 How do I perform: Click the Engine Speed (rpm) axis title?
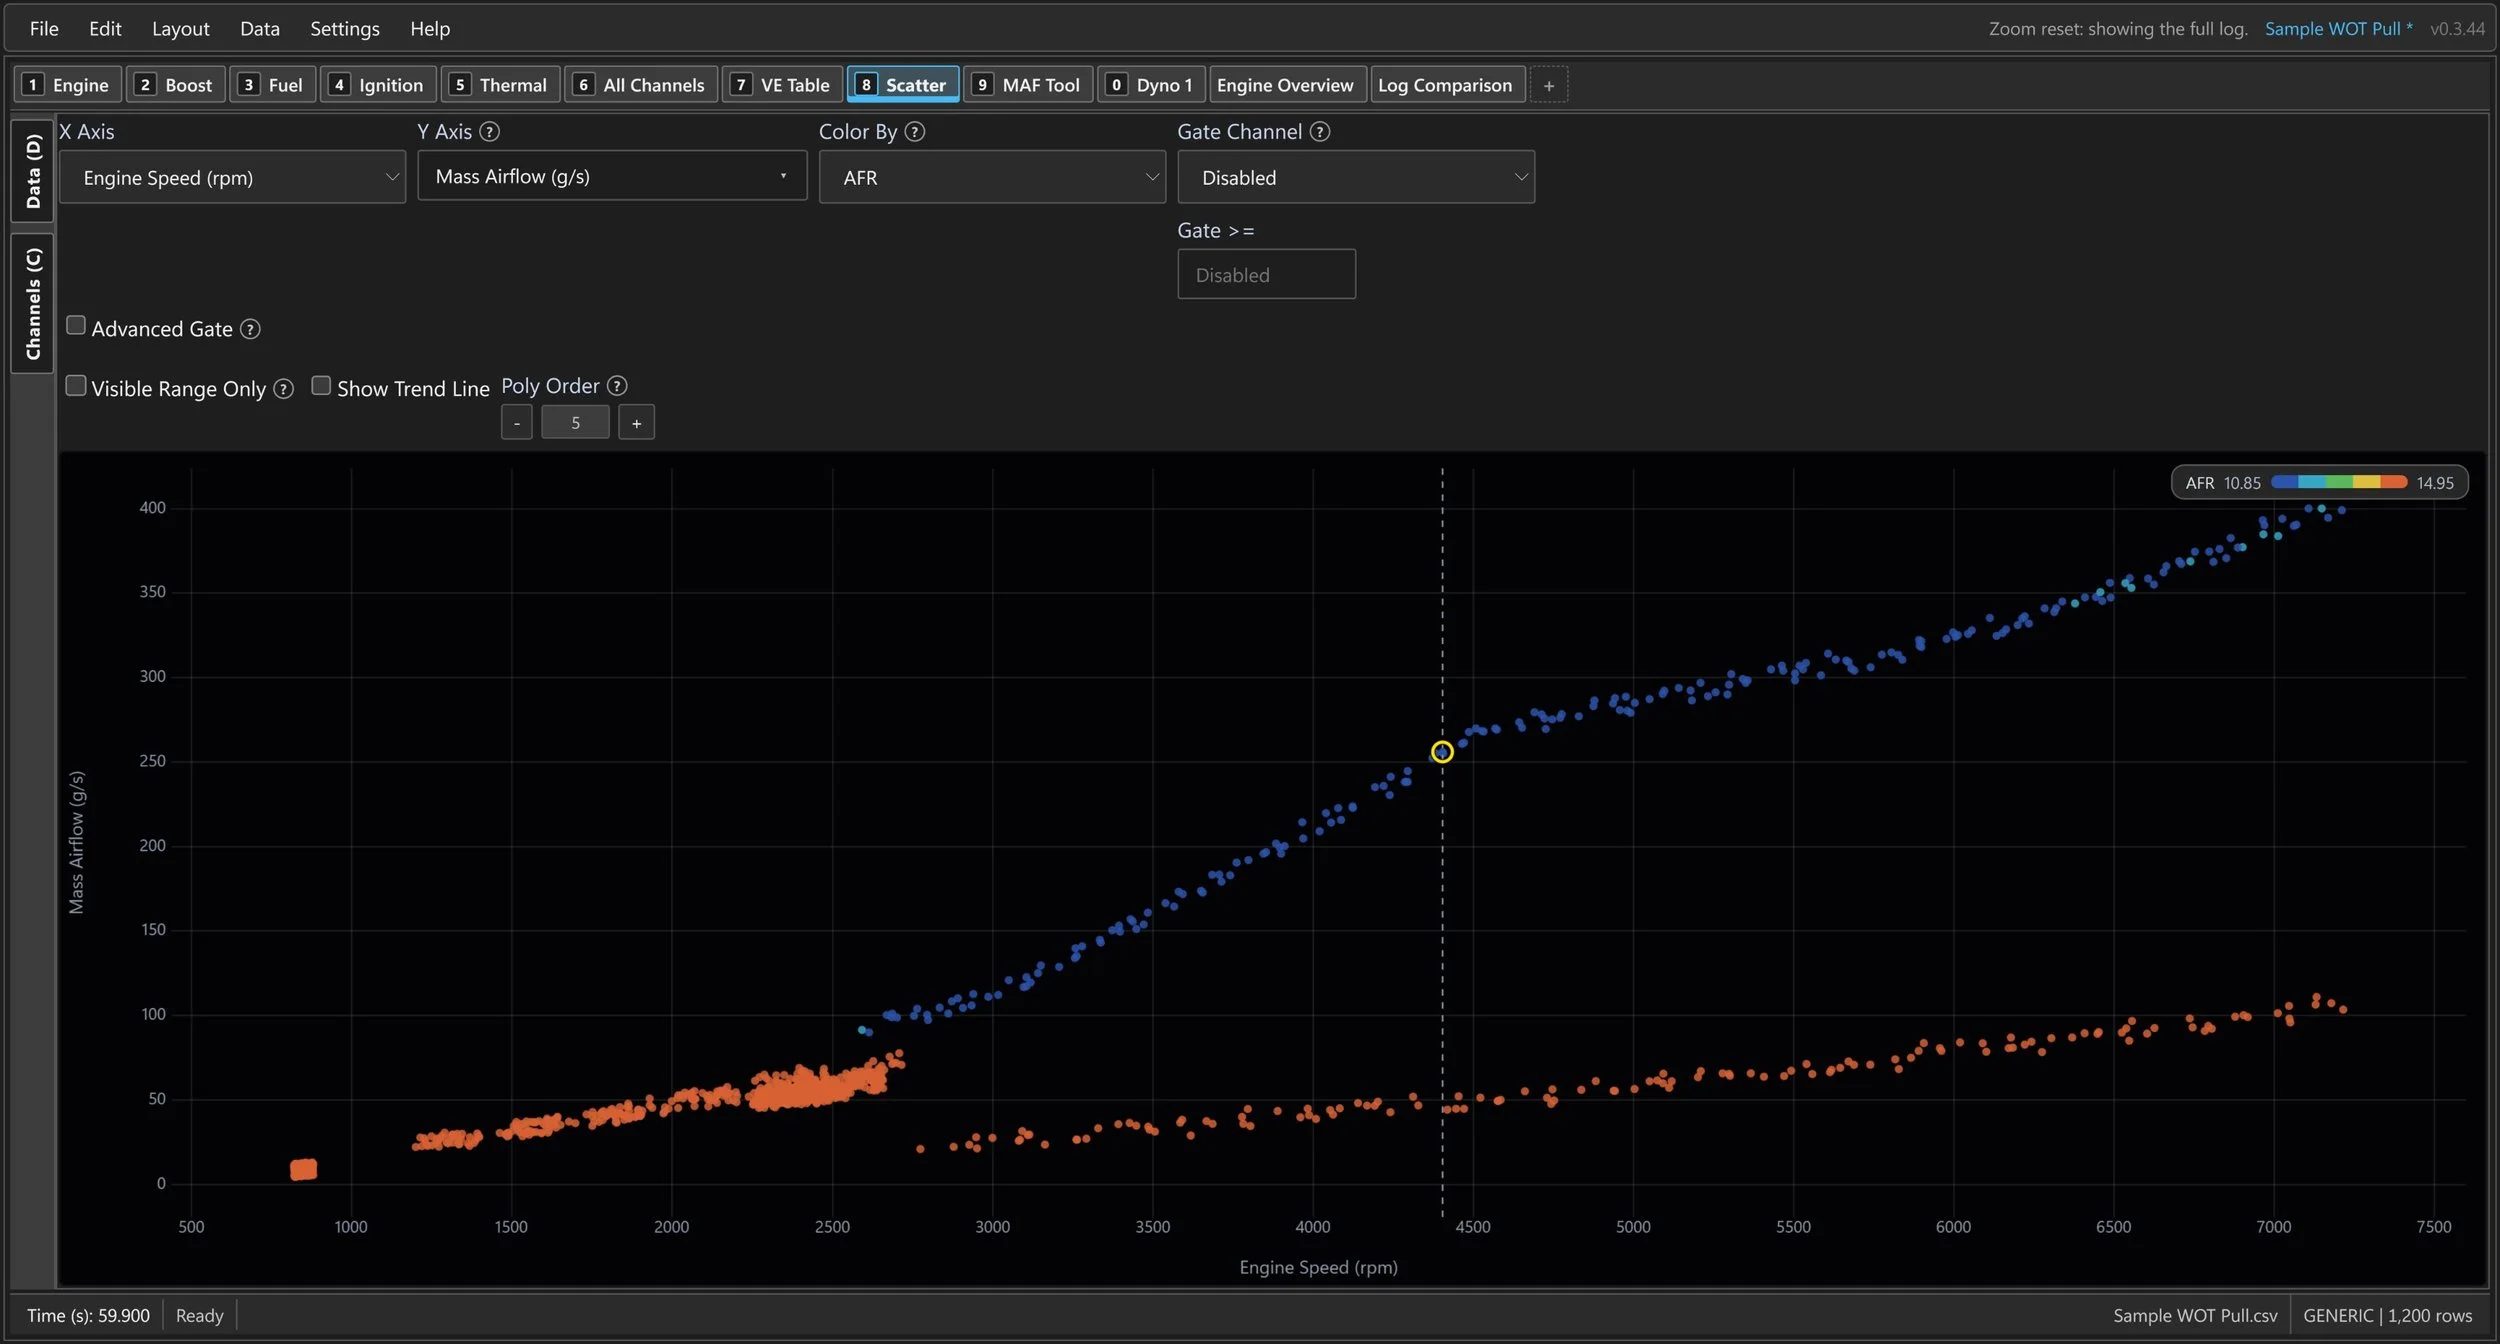(x=1318, y=1267)
